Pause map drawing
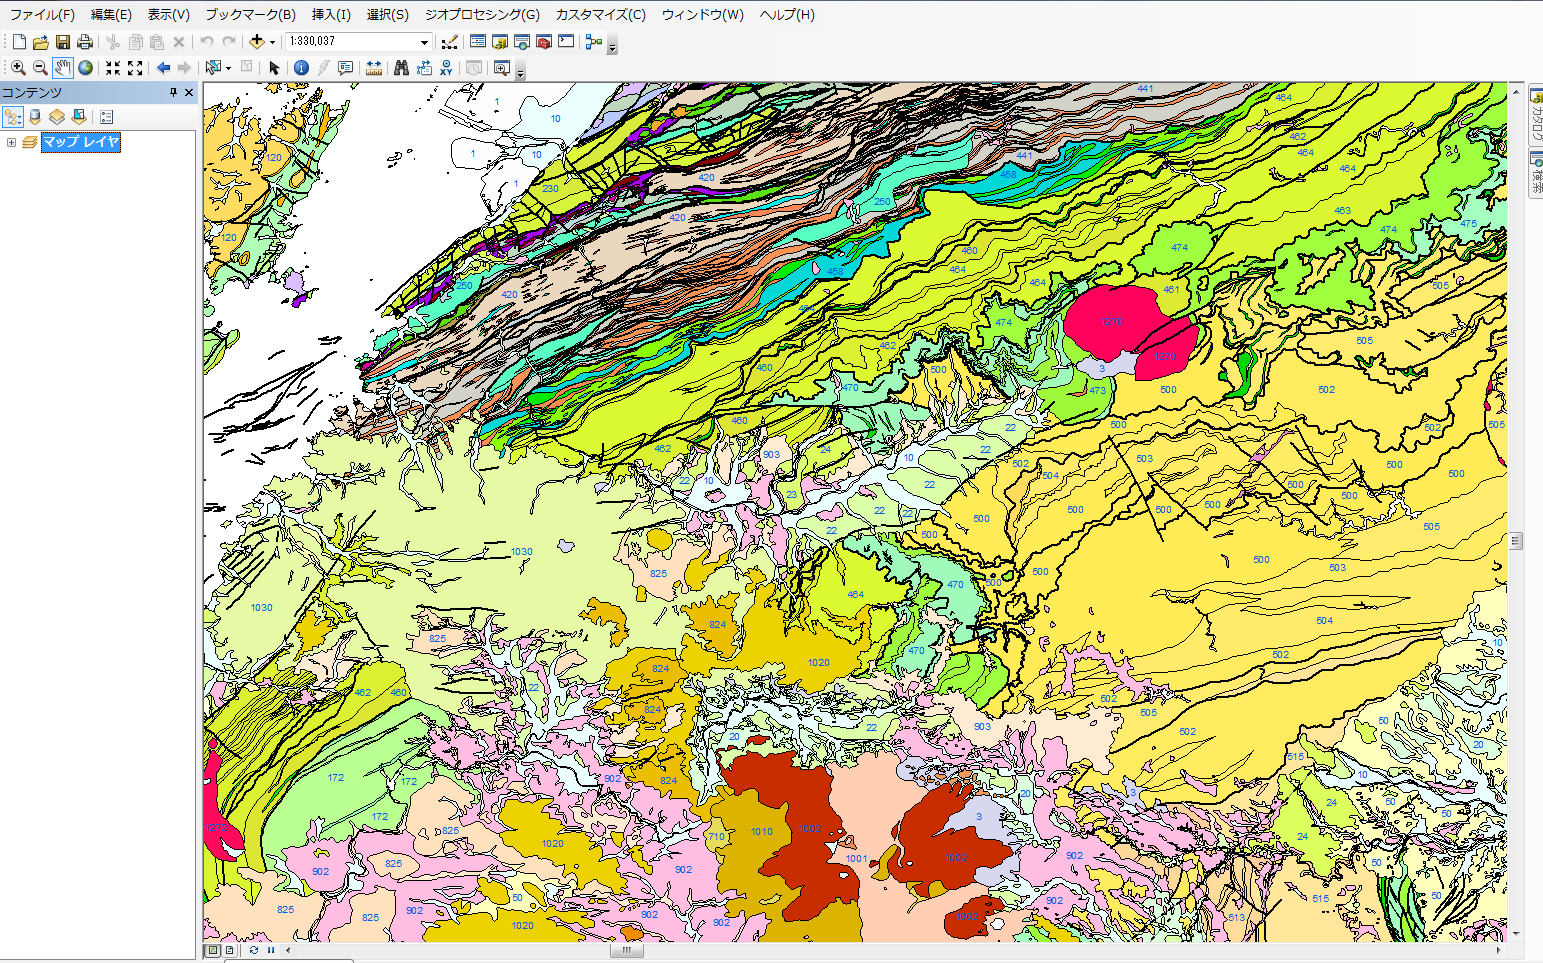1543x963 pixels. tap(270, 950)
